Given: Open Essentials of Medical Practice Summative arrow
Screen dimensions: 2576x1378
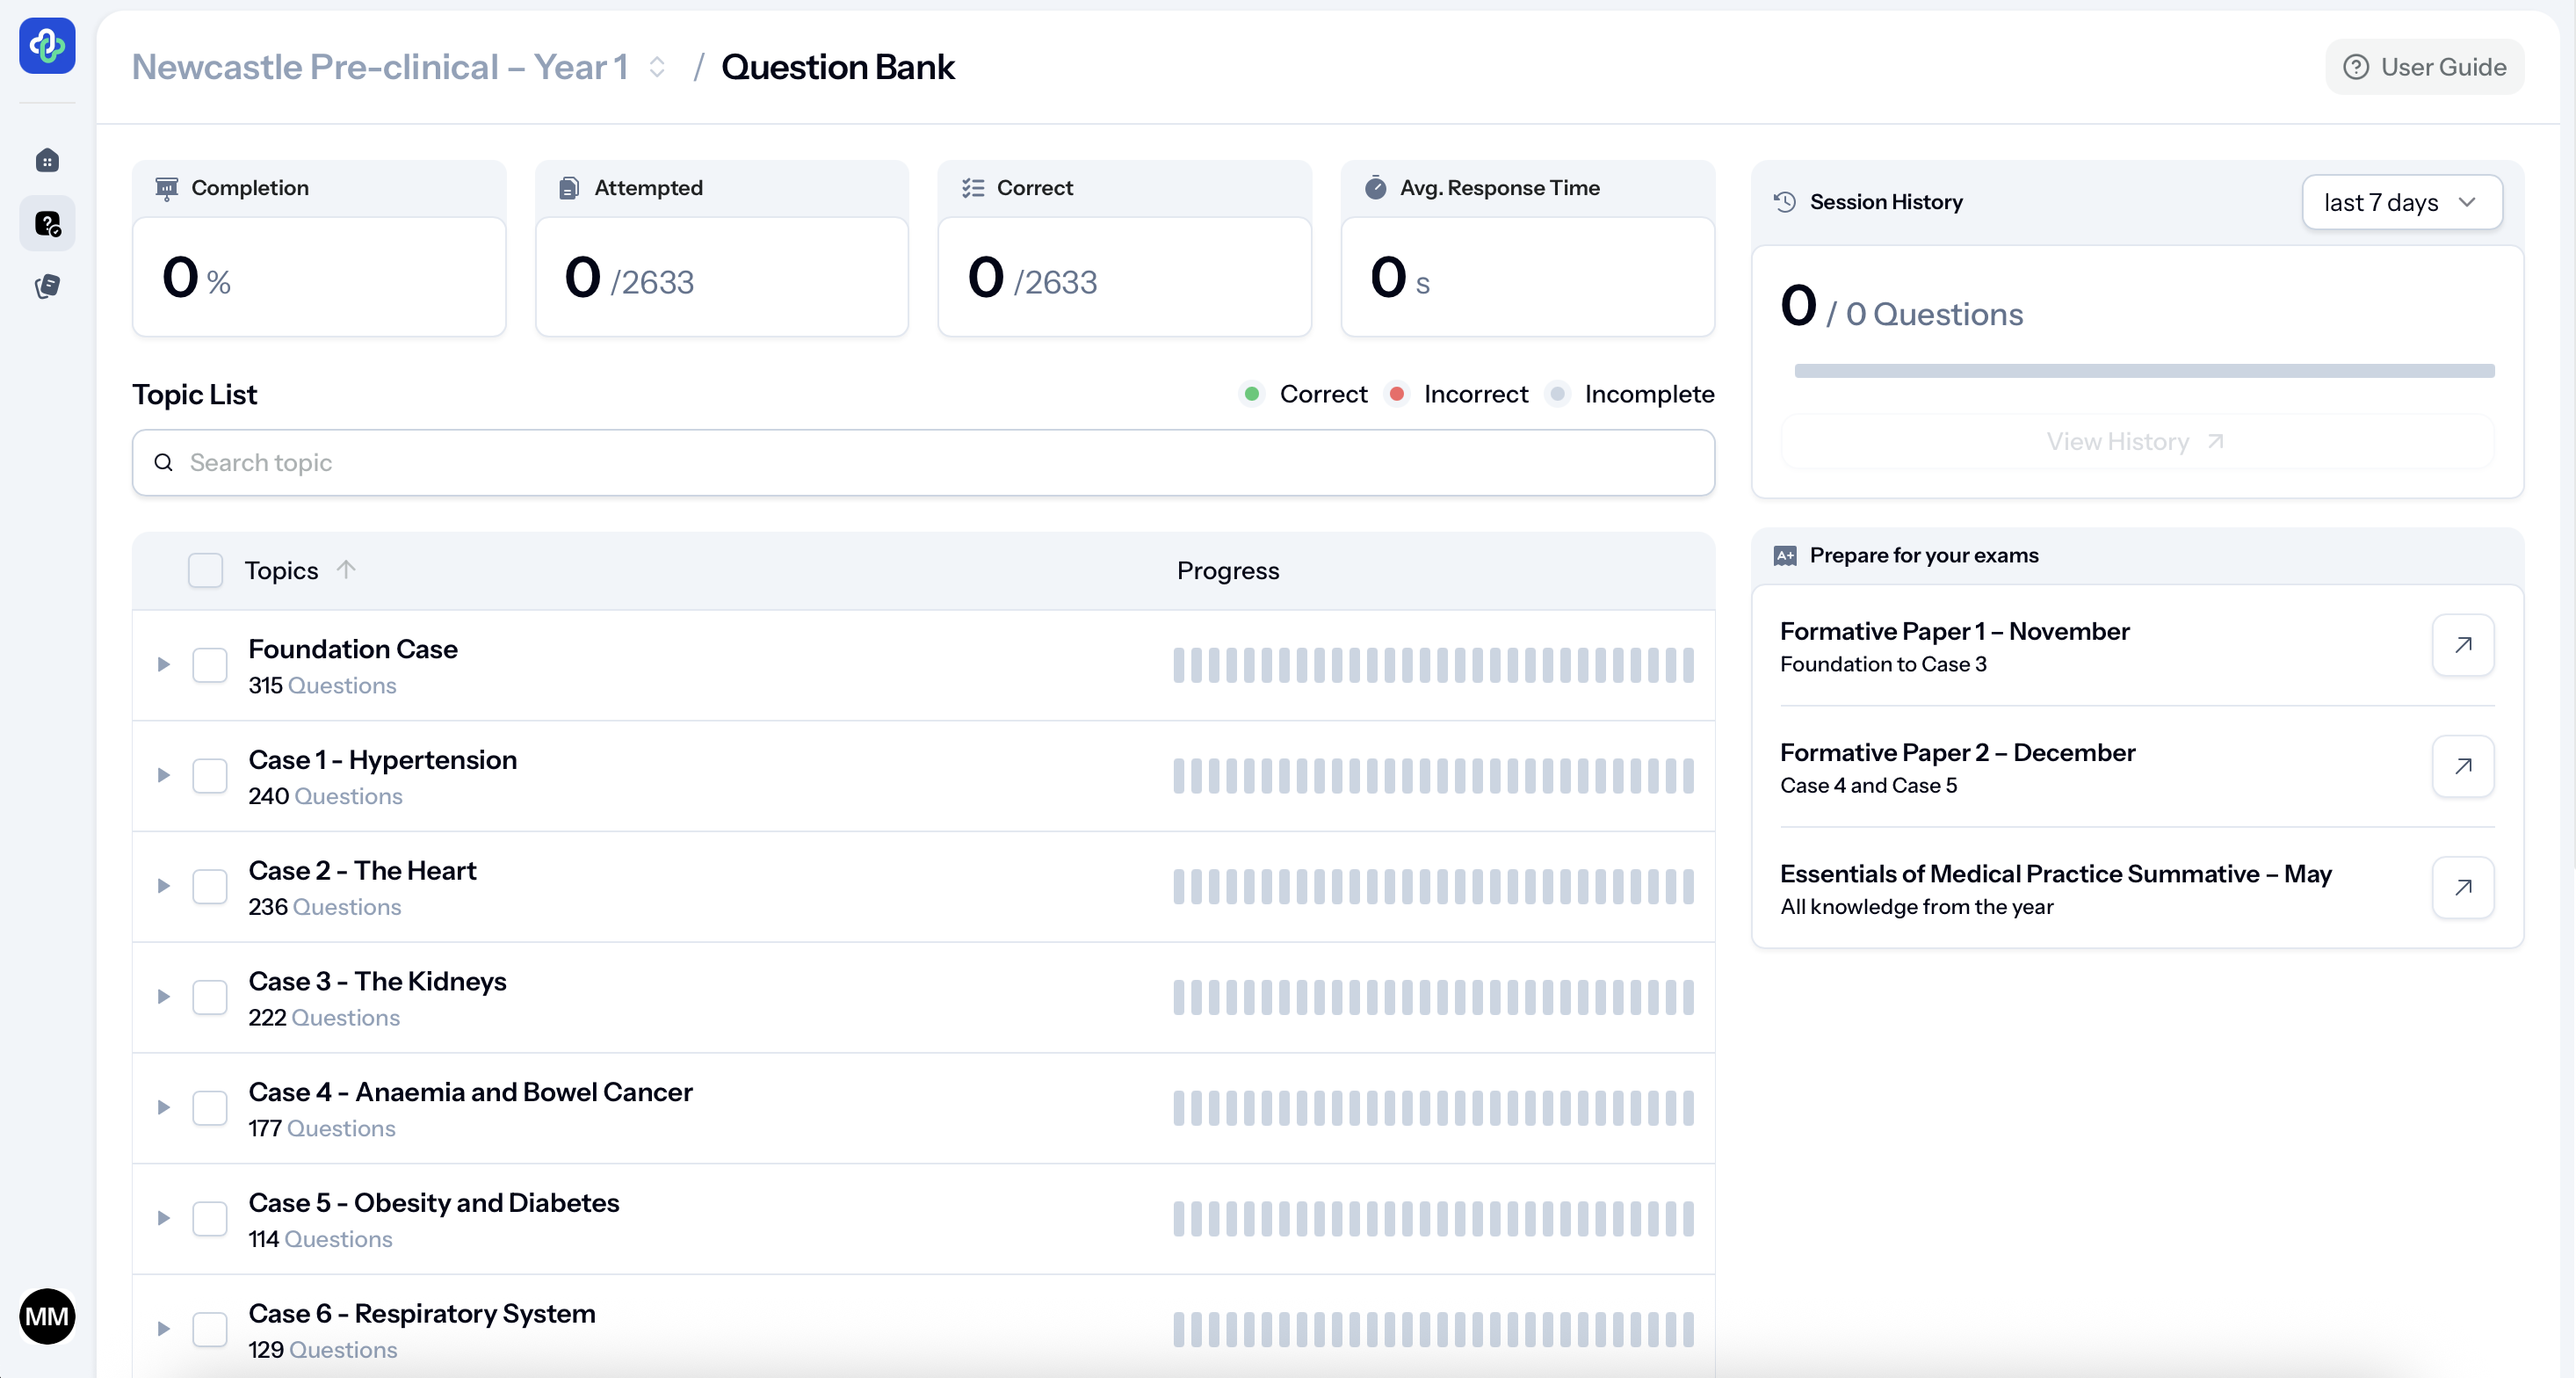Looking at the screenshot, I should coord(2462,887).
